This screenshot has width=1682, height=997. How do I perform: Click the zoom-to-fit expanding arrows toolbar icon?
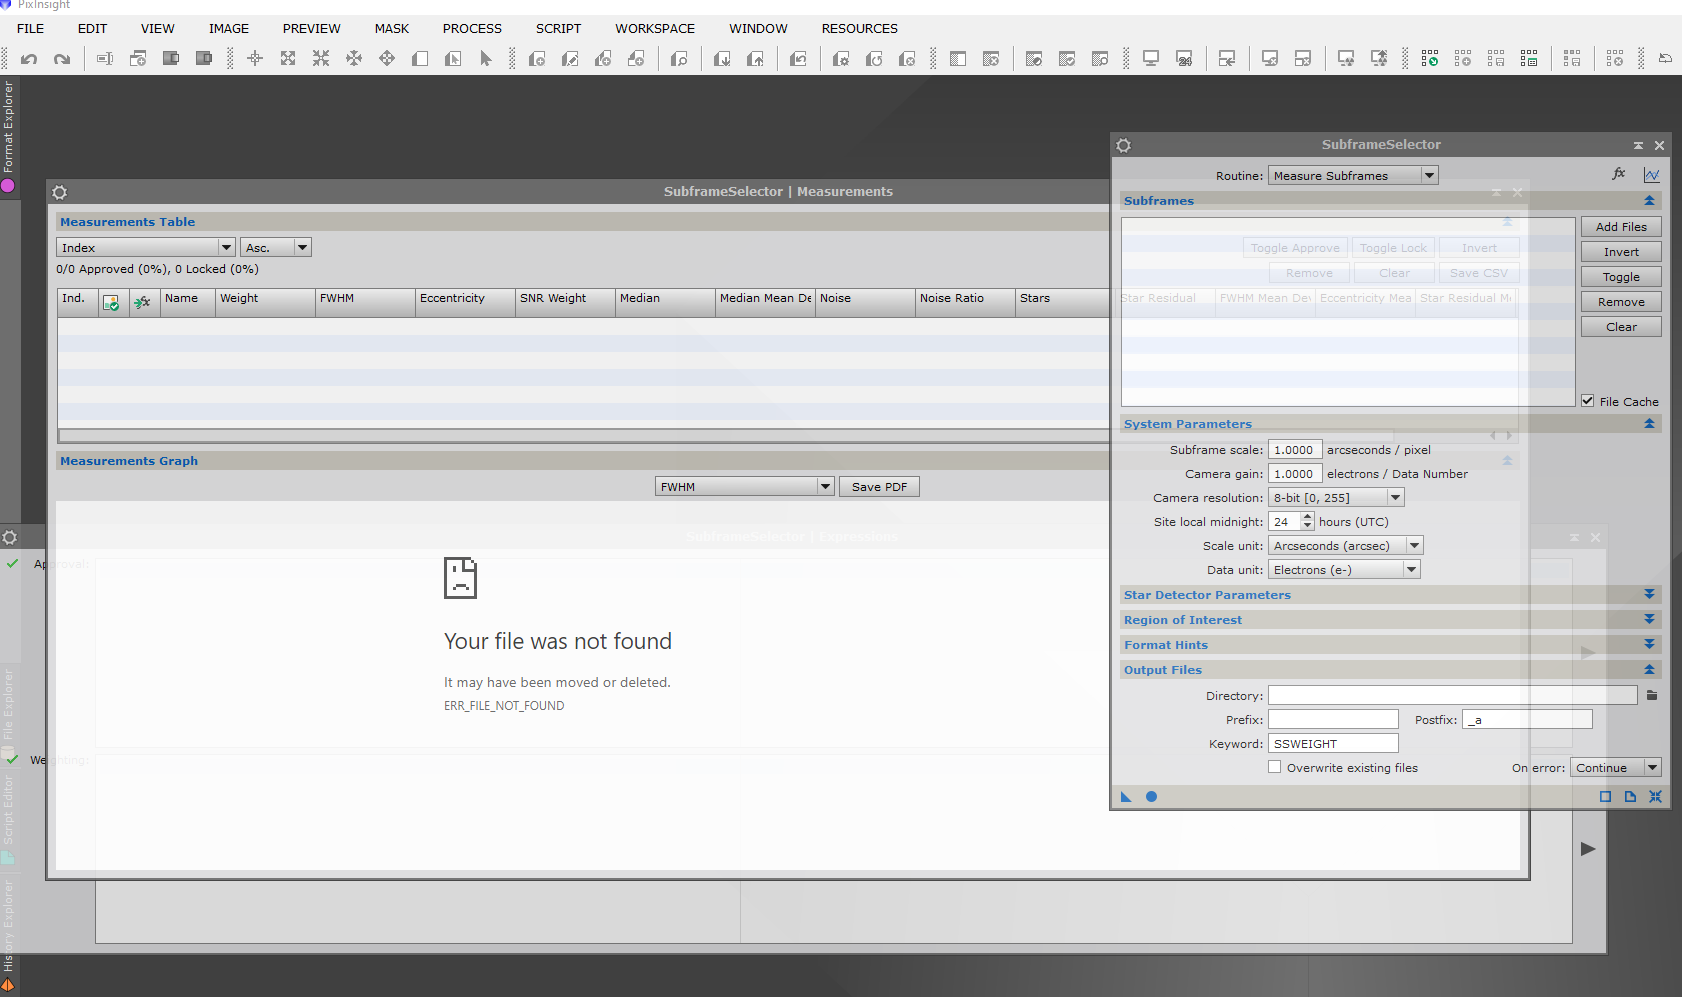click(x=288, y=59)
